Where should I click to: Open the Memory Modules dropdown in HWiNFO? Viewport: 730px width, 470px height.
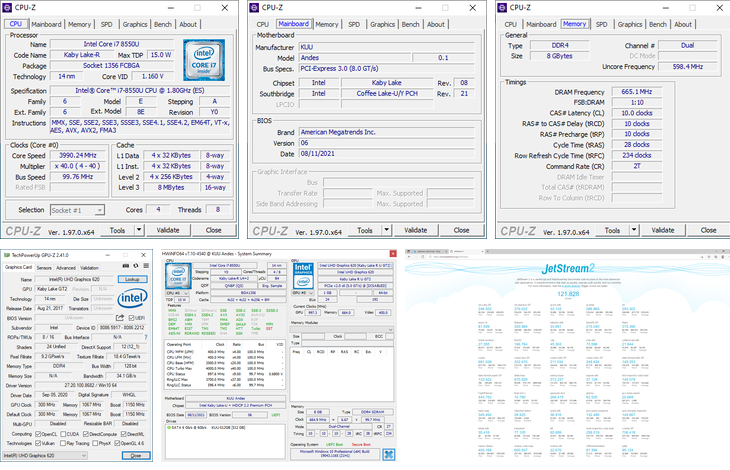point(342,329)
